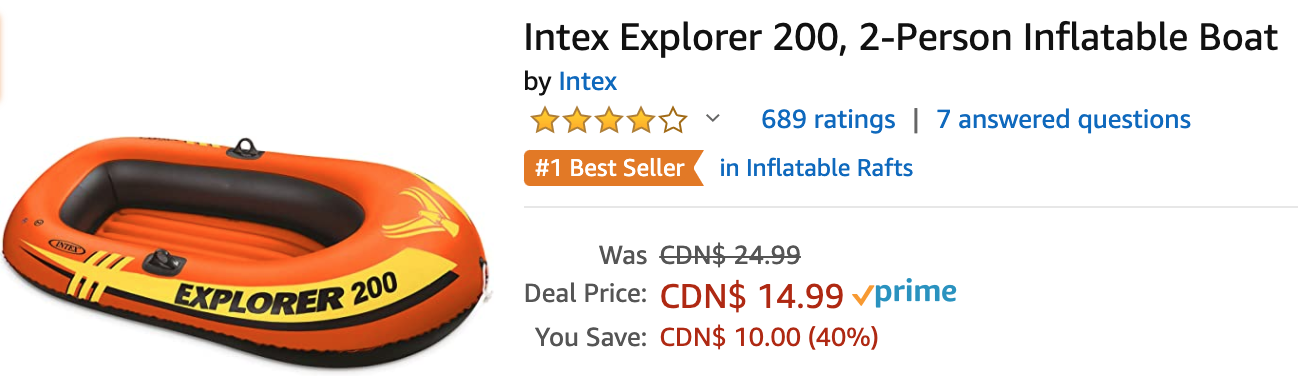Screen dimensions: 1298x380
Task: View the 7 answered questions
Action: [x=1063, y=120]
